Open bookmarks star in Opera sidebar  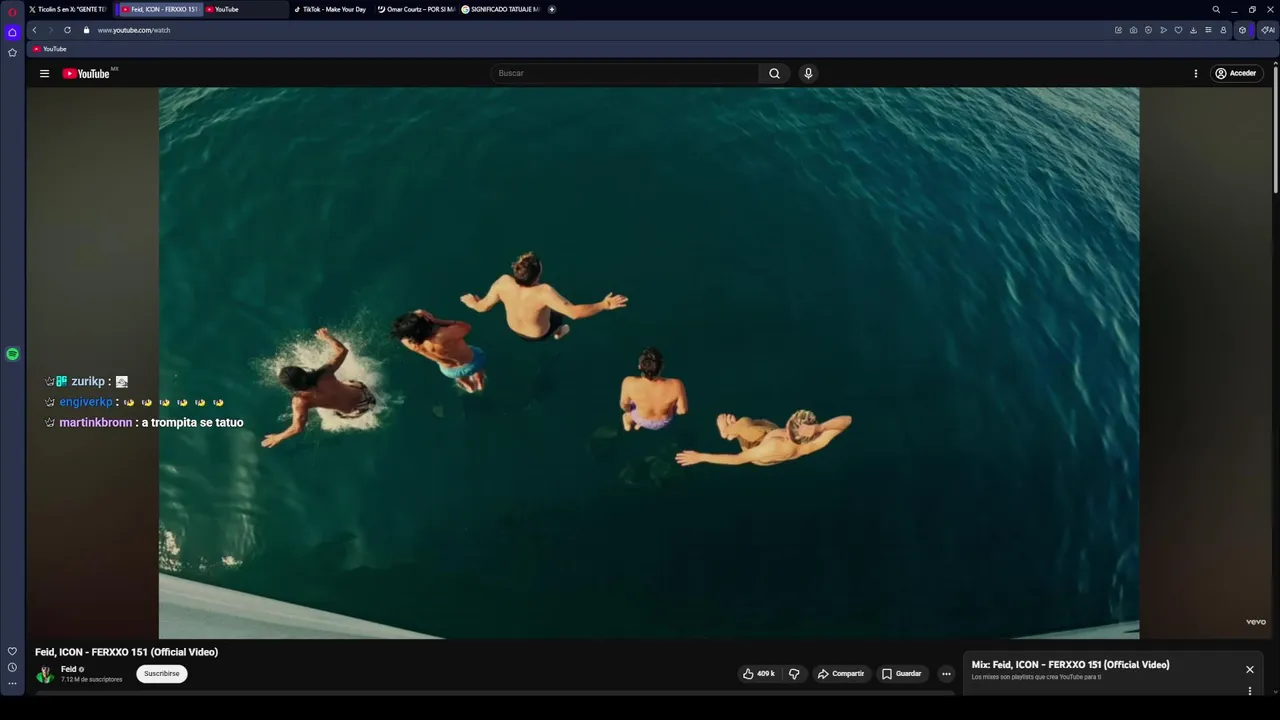click(12, 52)
